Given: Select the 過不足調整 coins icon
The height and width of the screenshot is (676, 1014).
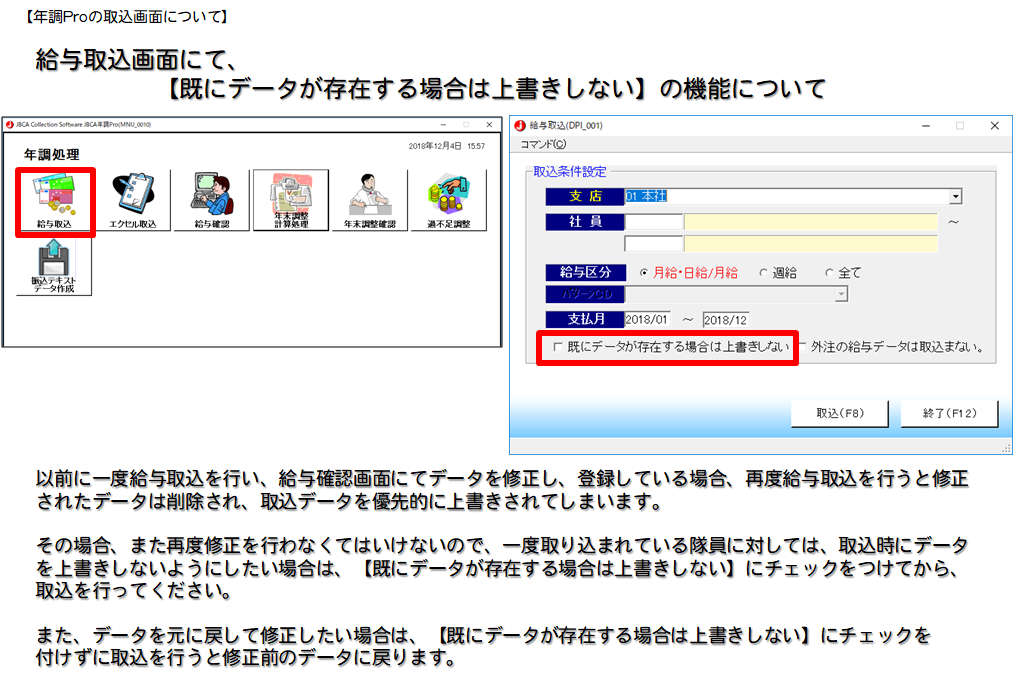Looking at the screenshot, I should 448,200.
